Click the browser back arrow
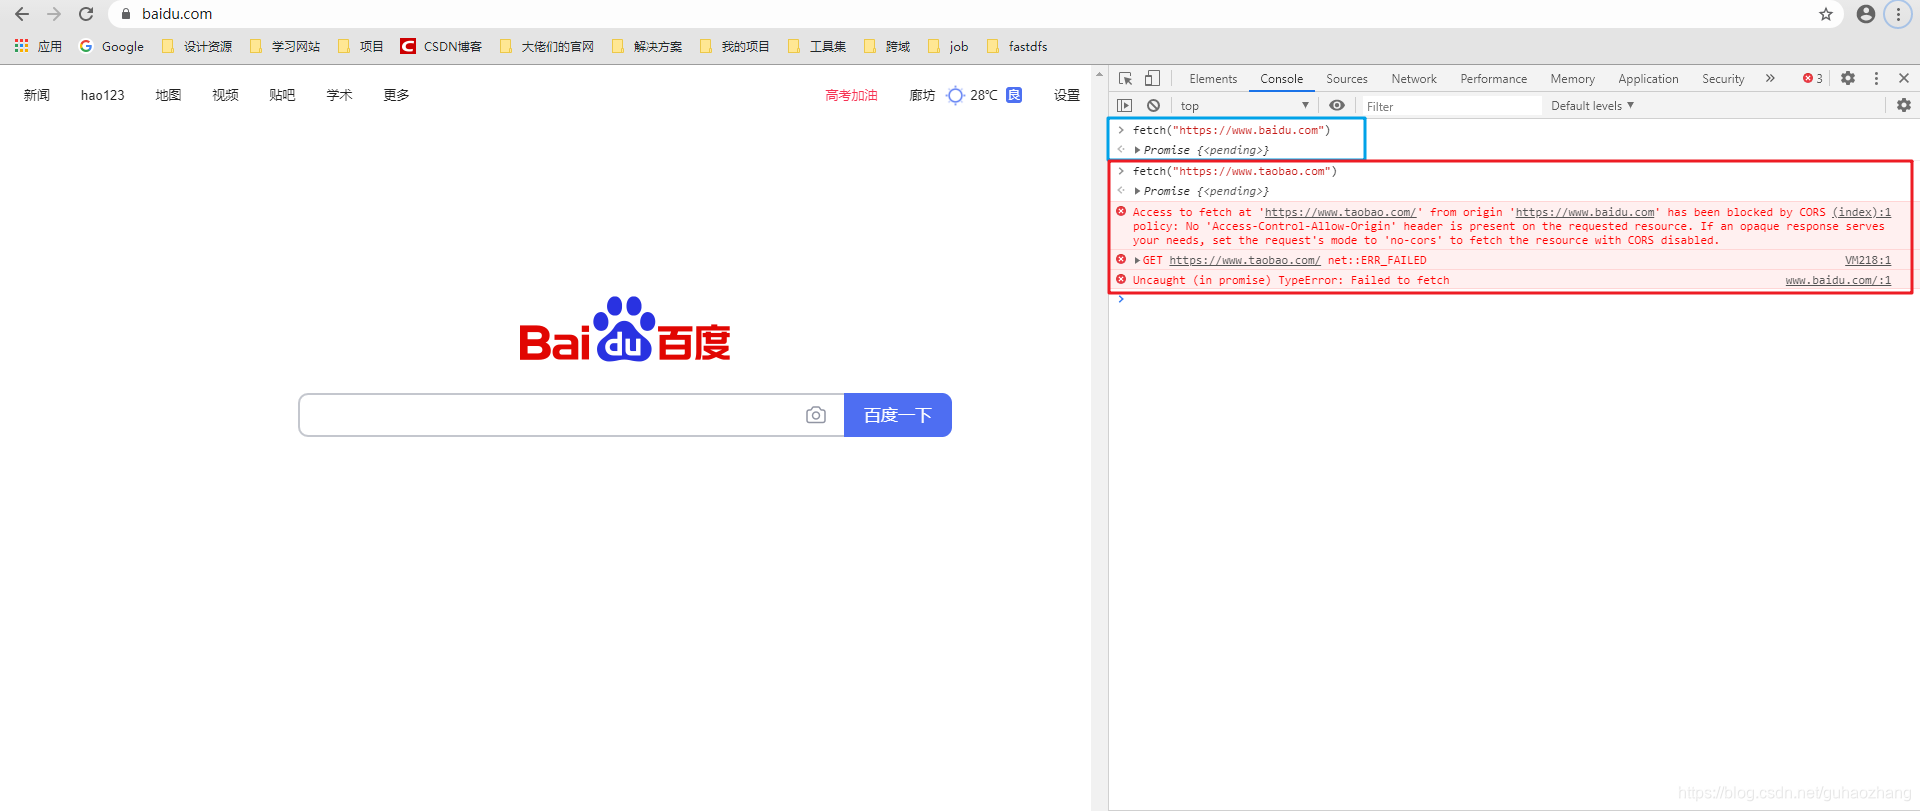 coord(21,14)
